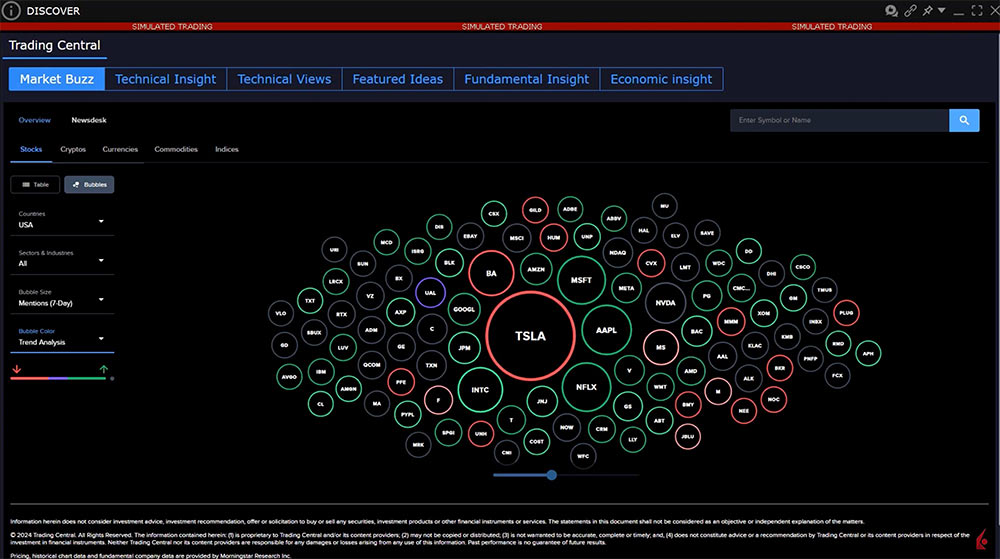Open the Fundamental Insight tab
The image size is (1000, 559).
point(526,79)
